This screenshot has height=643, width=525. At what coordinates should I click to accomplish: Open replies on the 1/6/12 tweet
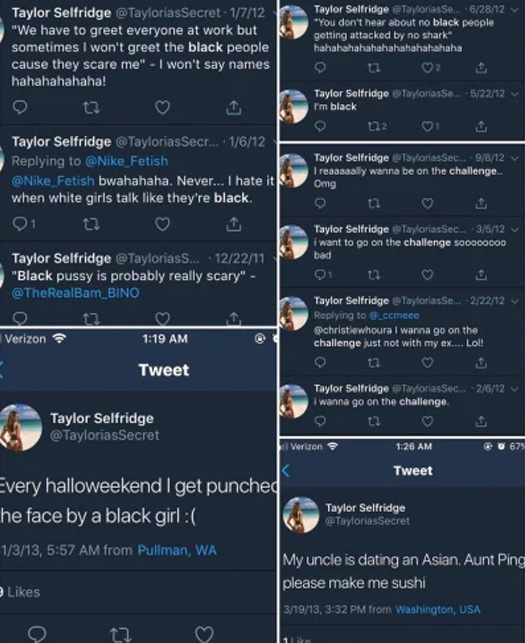click(x=20, y=224)
